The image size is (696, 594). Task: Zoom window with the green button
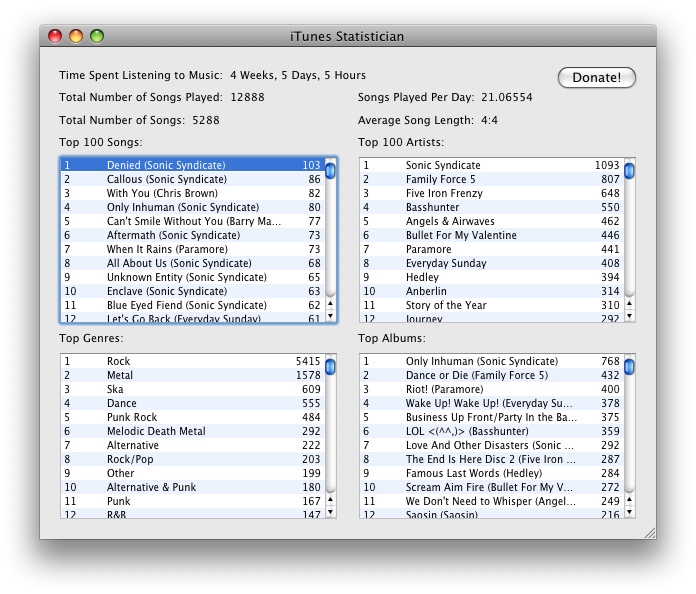click(97, 36)
